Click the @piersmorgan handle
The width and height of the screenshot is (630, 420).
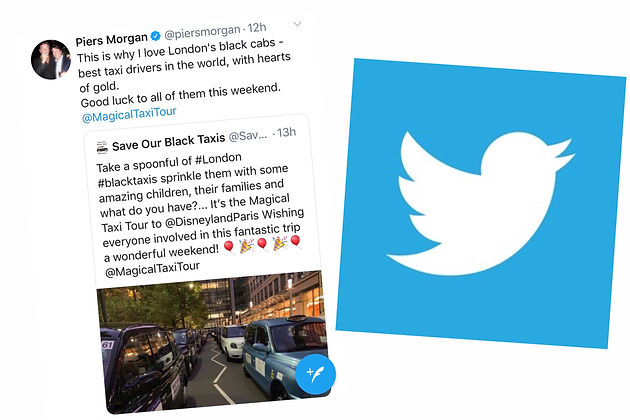(x=202, y=32)
